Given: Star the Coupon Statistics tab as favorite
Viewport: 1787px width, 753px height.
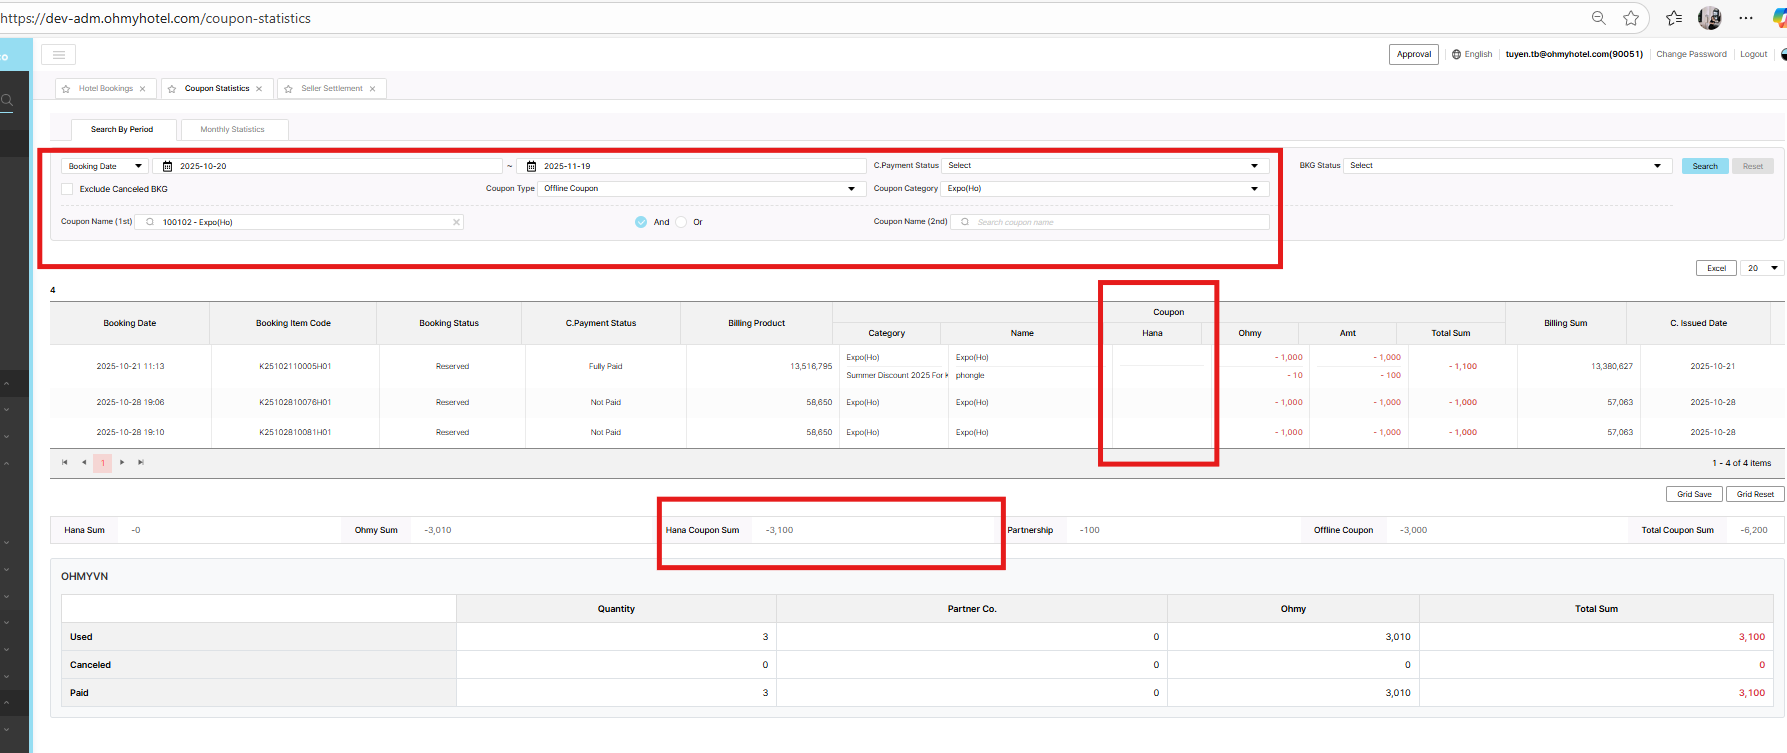Looking at the screenshot, I should (172, 89).
